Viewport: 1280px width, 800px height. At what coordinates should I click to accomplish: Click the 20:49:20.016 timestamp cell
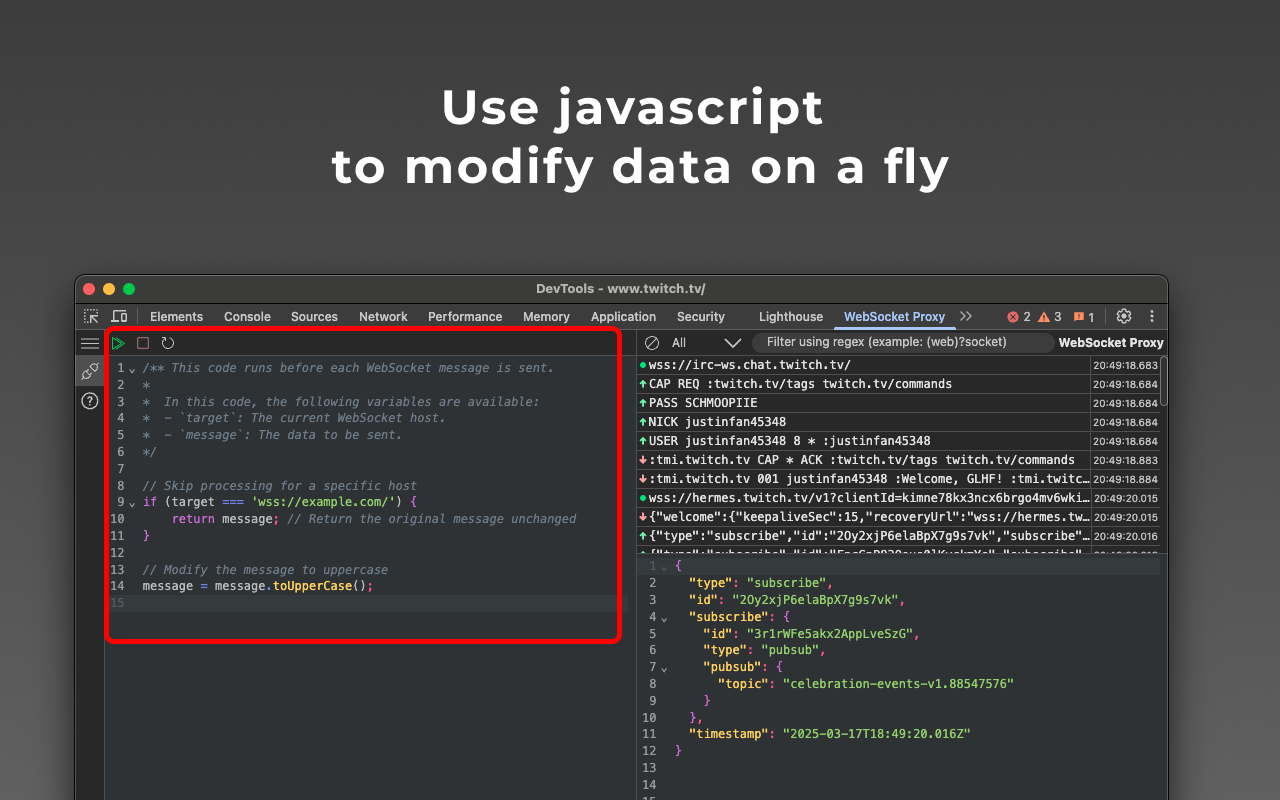click(1125, 537)
